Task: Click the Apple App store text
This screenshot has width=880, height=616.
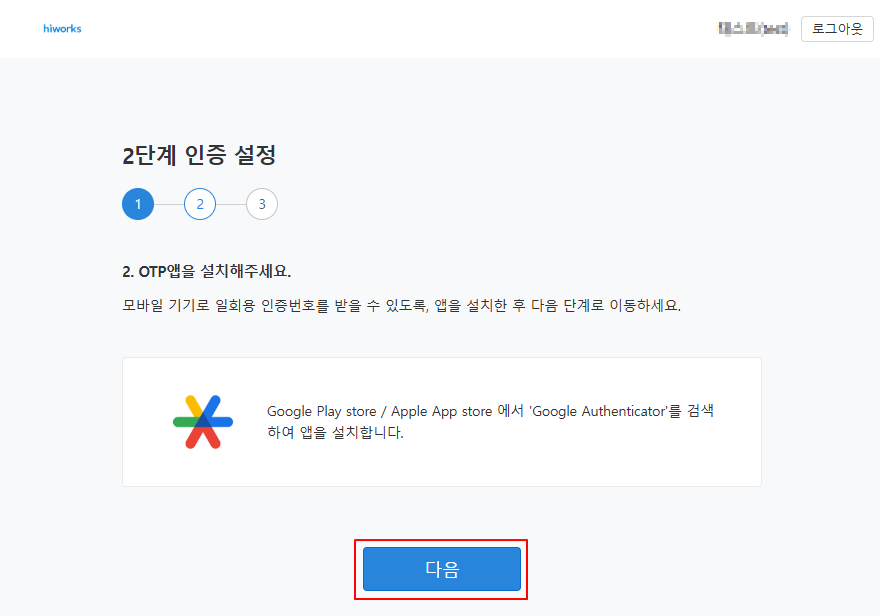Action: point(437,411)
